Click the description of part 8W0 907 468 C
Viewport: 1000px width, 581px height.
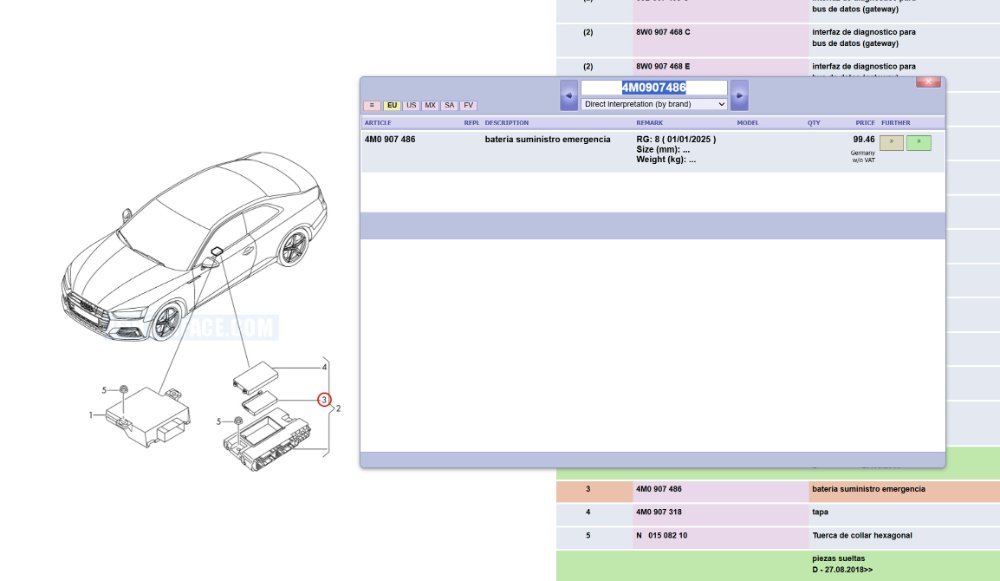[x=864, y=38]
